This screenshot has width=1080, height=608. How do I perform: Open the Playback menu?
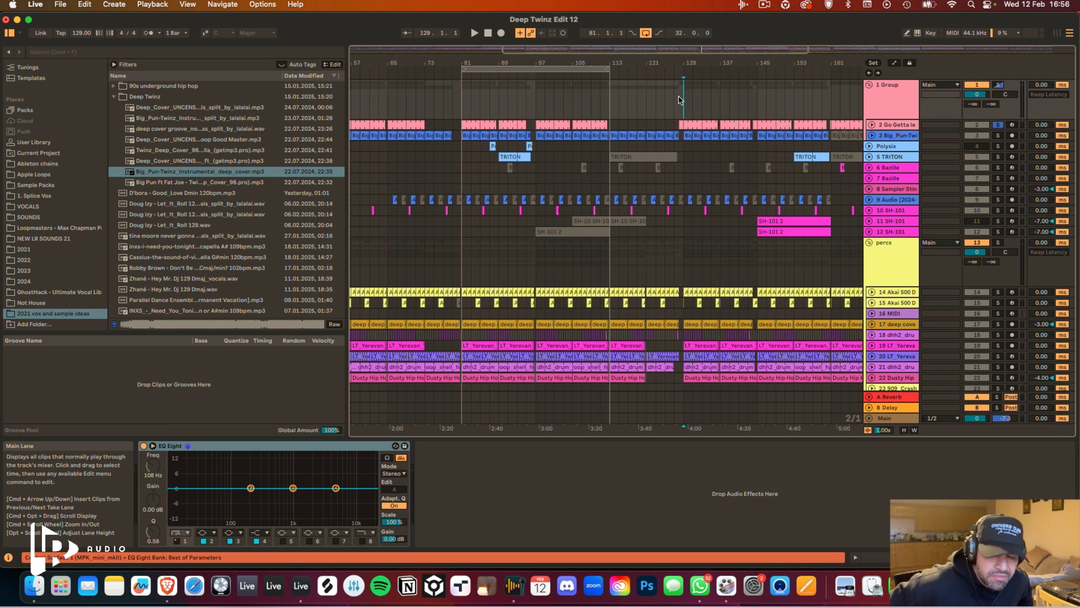click(152, 5)
